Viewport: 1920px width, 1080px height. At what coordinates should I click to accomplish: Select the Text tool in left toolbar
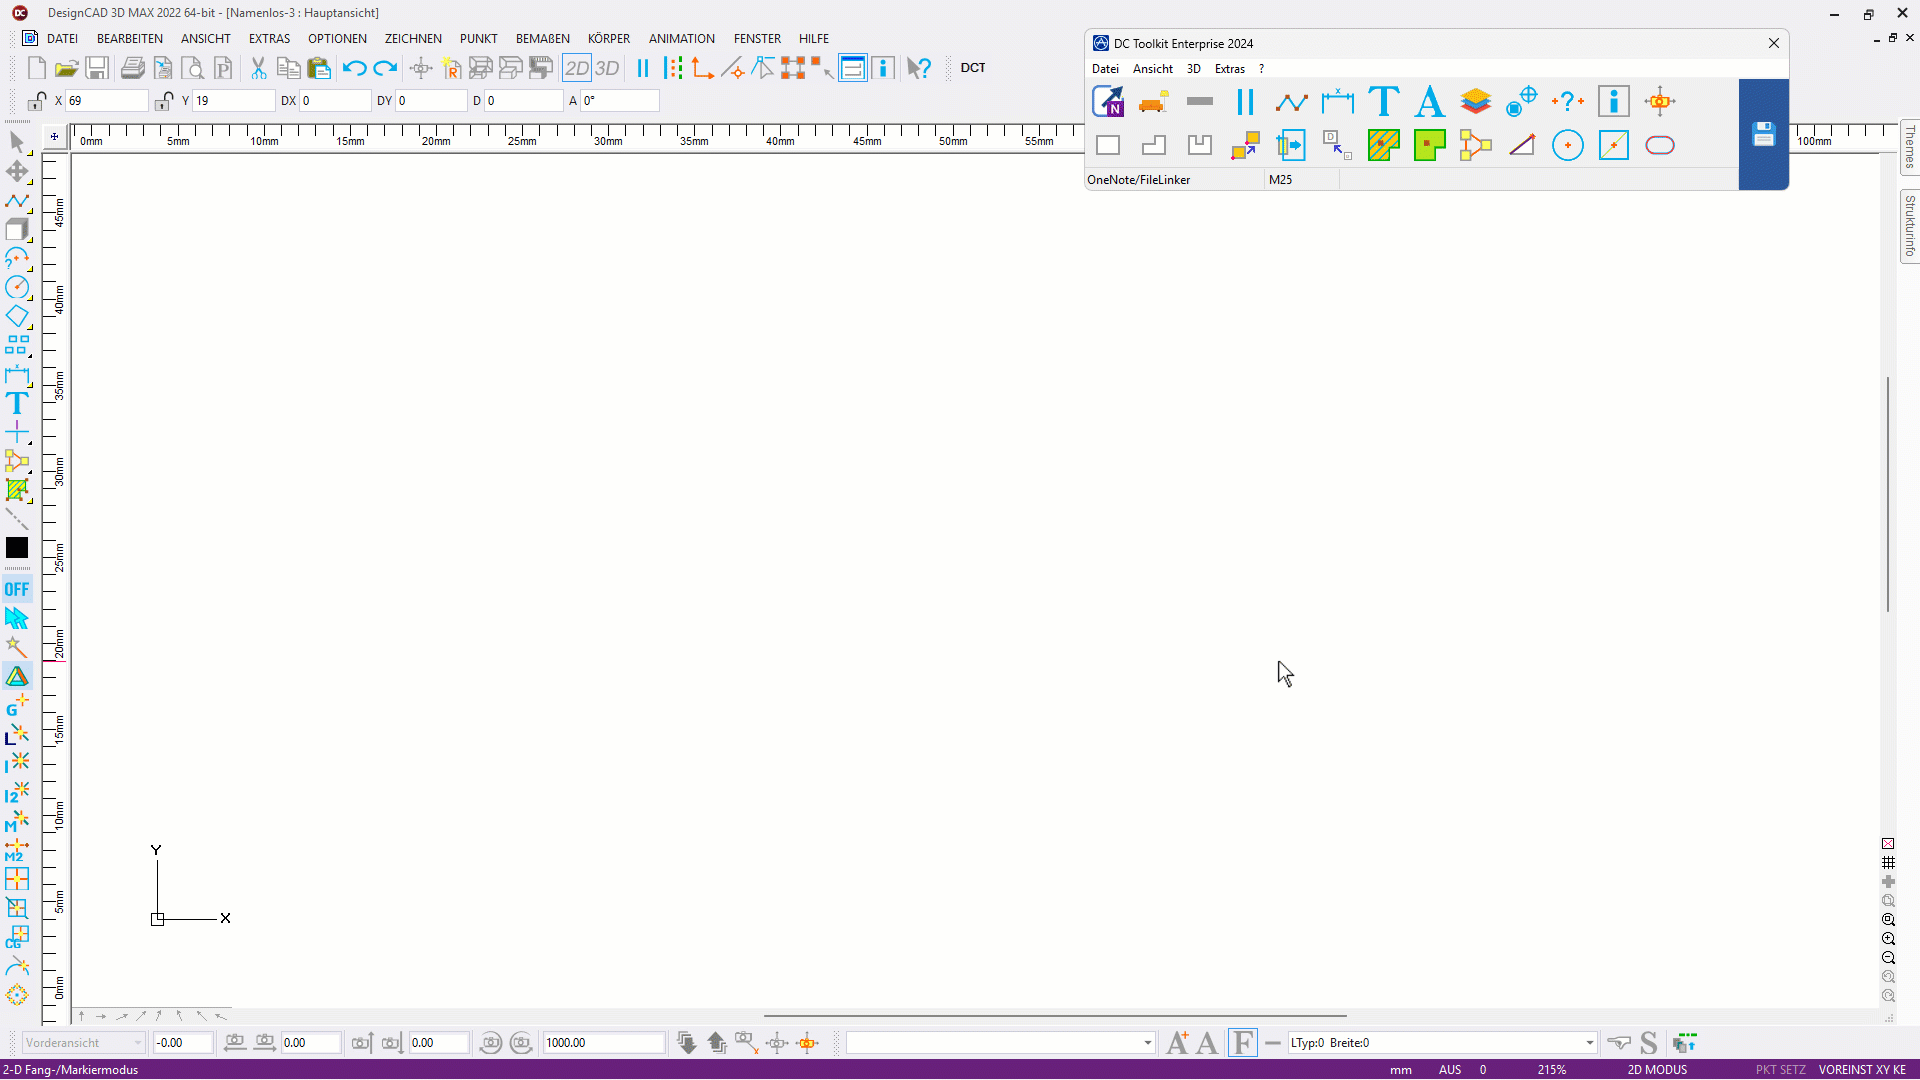click(17, 403)
